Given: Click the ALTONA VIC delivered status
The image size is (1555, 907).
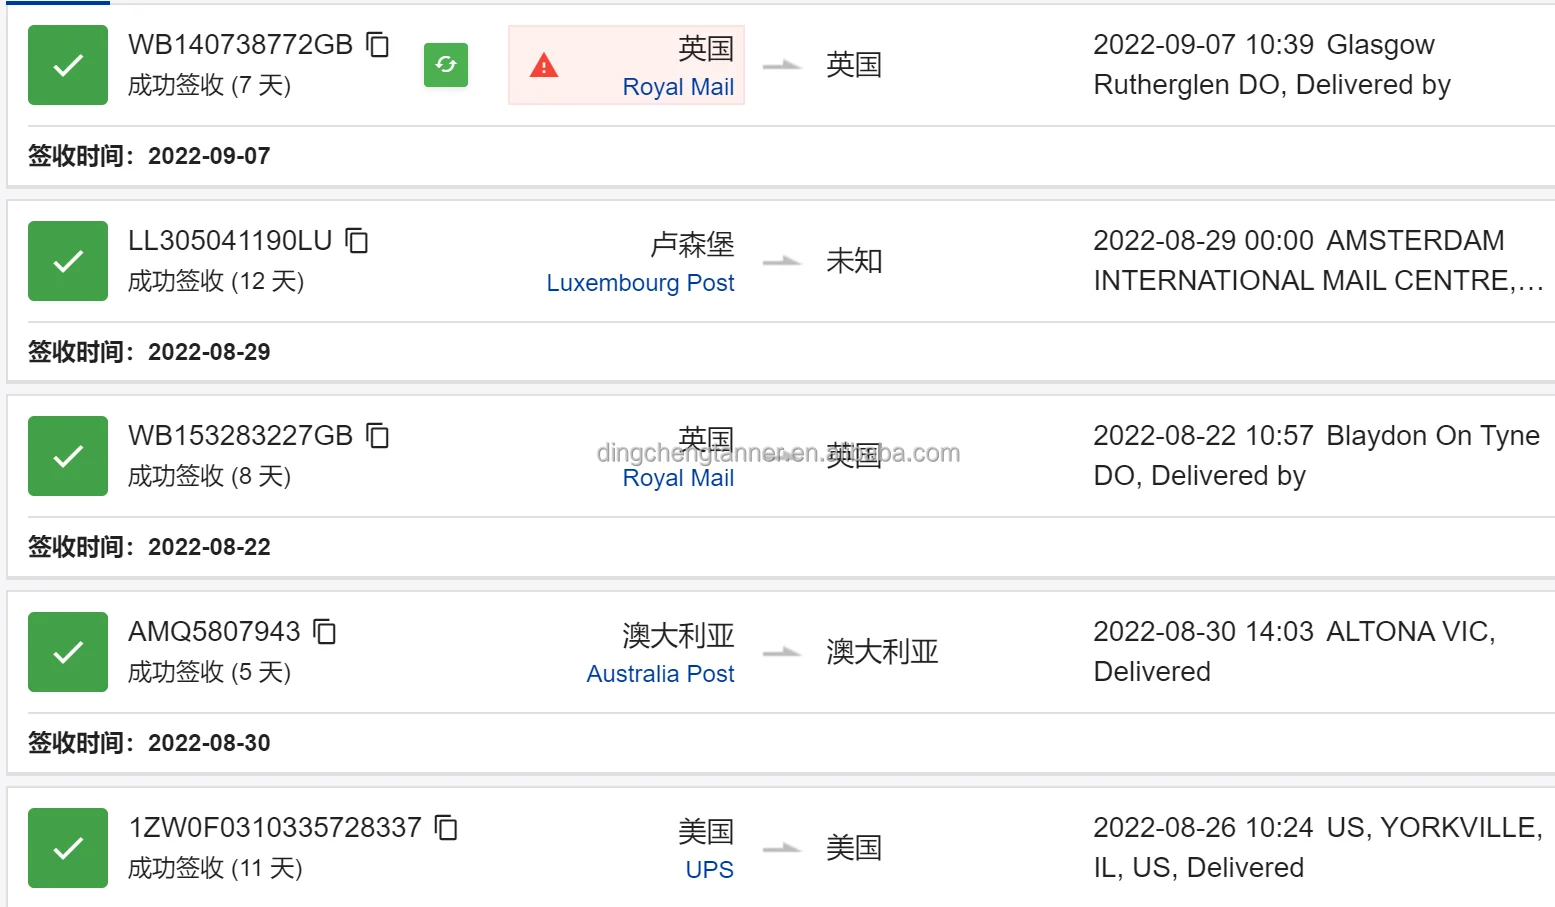Looking at the screenshot, I should [1293, 652].
